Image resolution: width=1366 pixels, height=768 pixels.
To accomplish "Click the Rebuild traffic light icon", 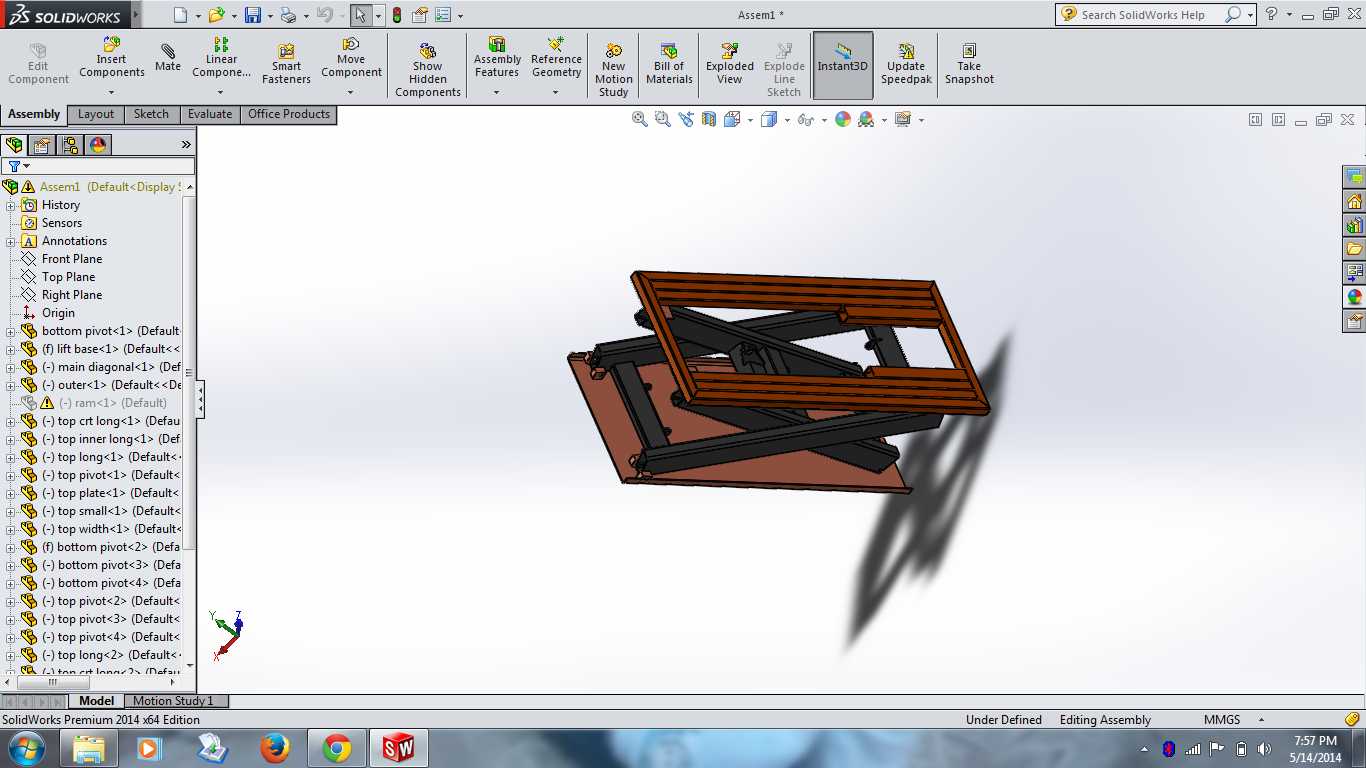I will [x=397, y=15].
